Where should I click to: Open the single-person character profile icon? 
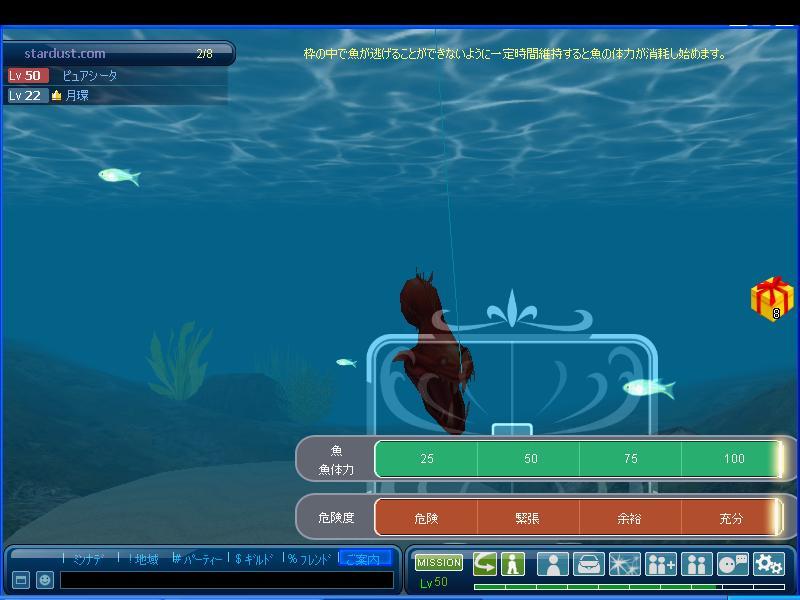(x=552, y=564)
